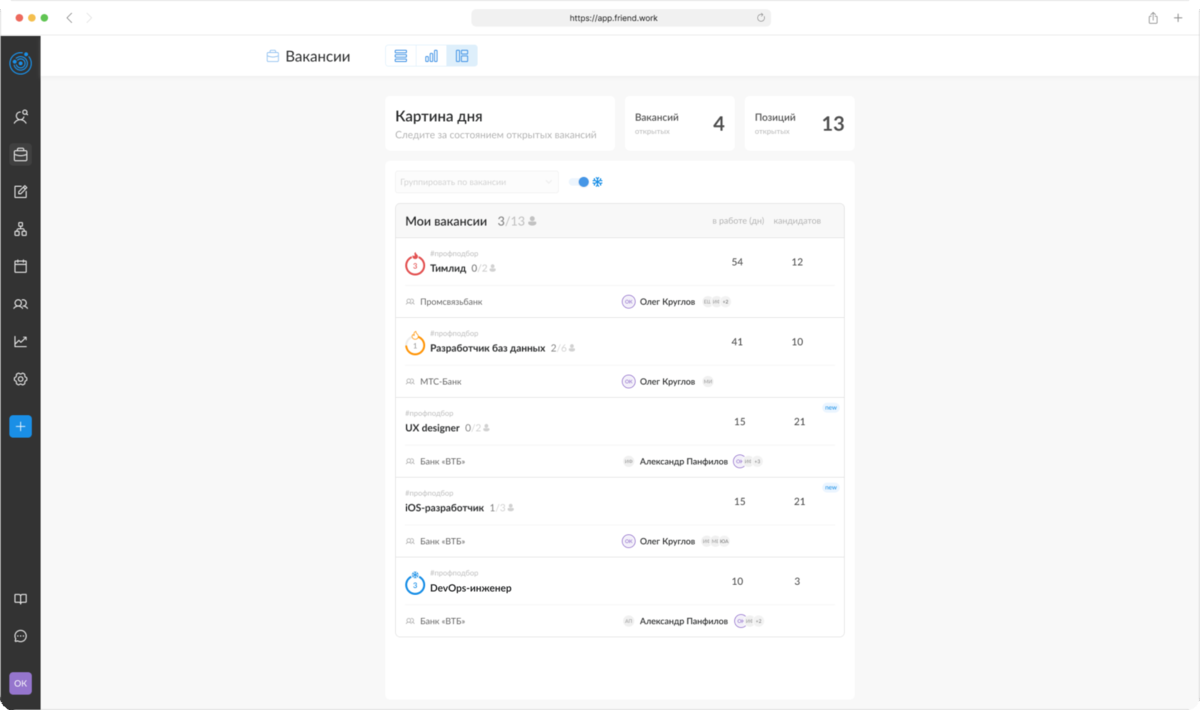Click the browser address bar
The image size is (1200, 710).
pyautogui.click(x=621, y=18)
